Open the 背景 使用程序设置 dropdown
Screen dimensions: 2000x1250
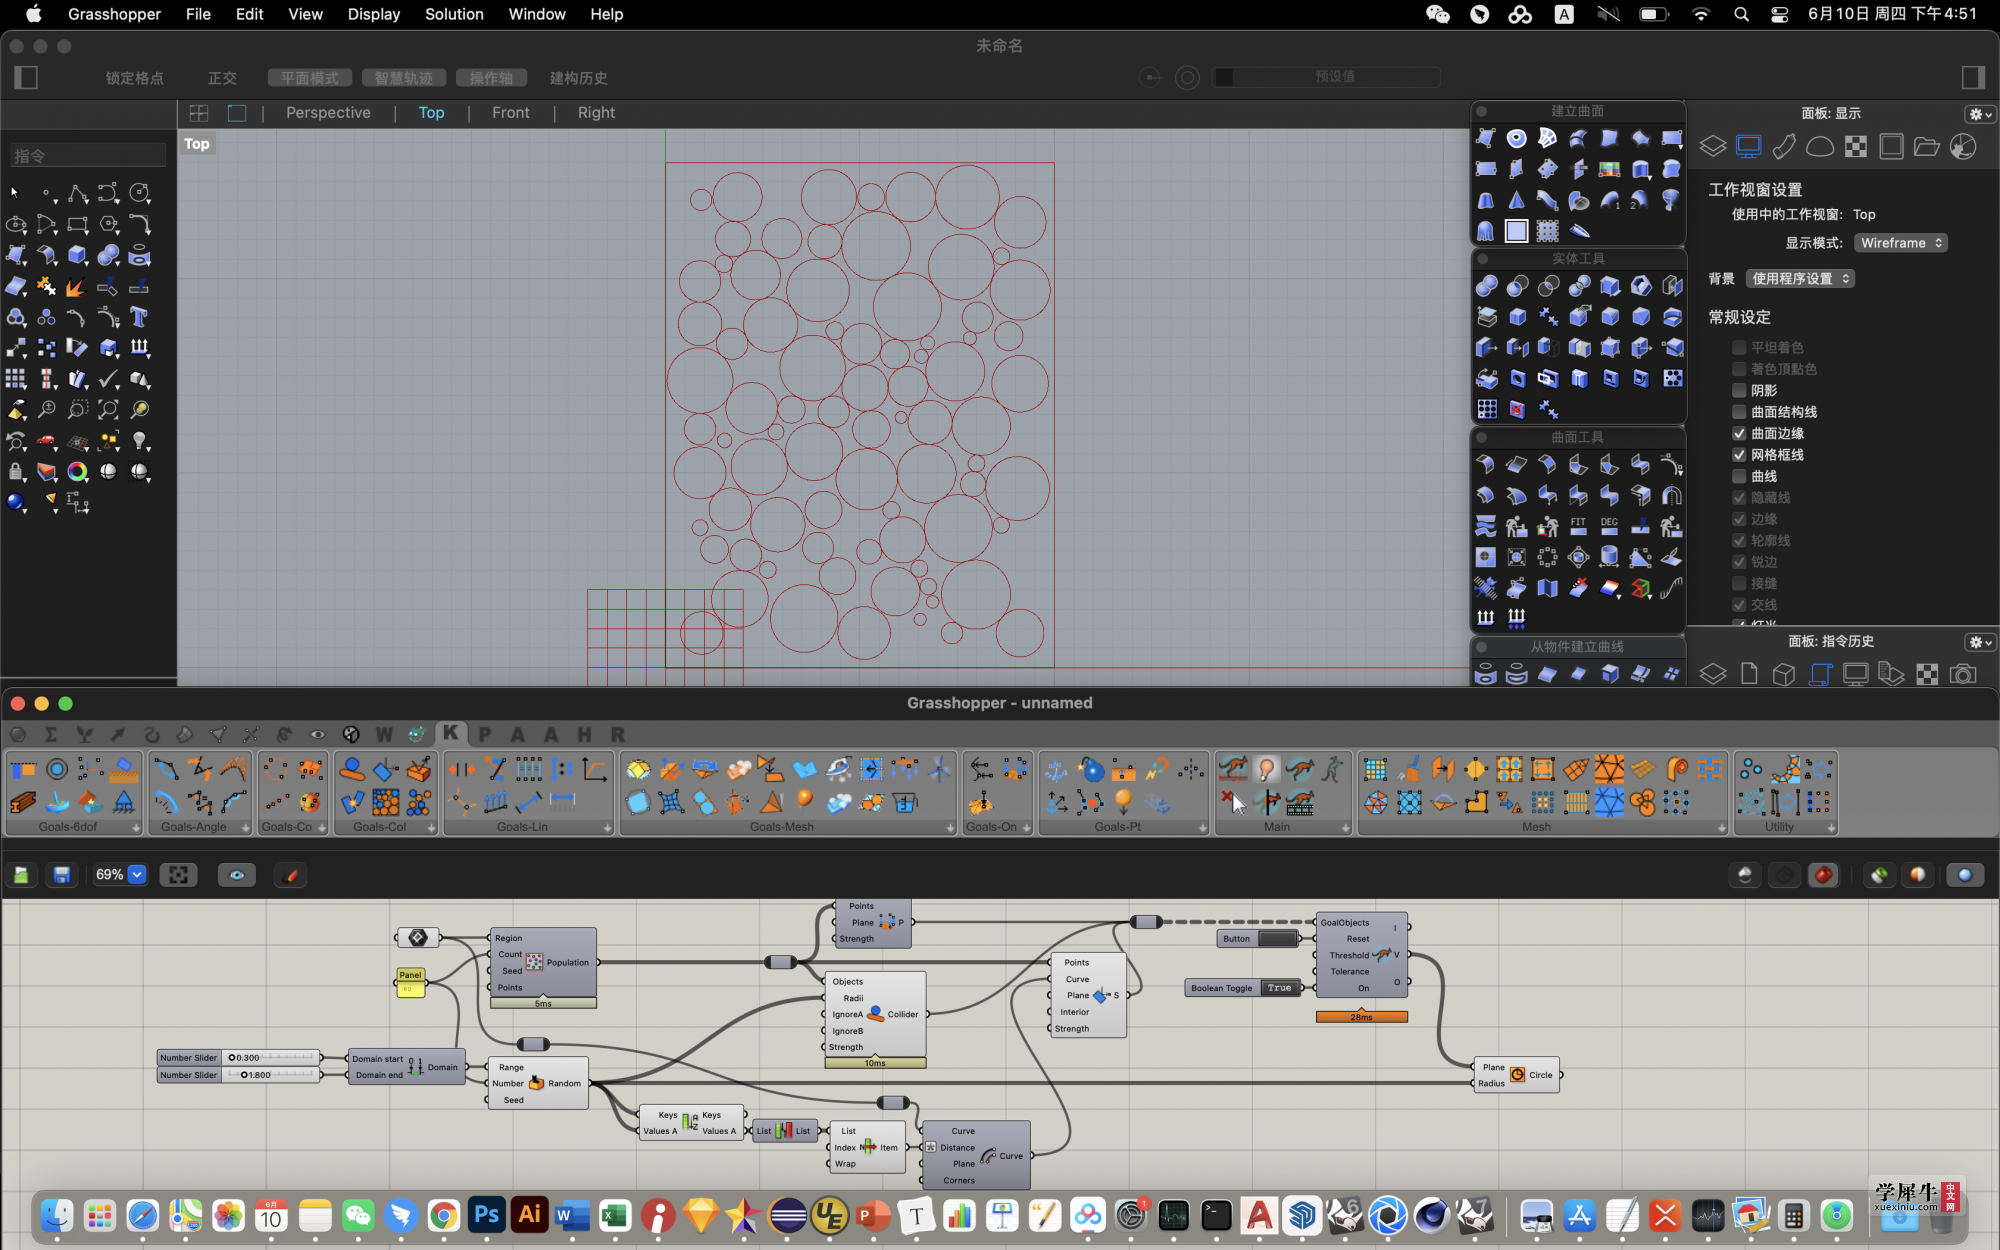(1800, 279)
